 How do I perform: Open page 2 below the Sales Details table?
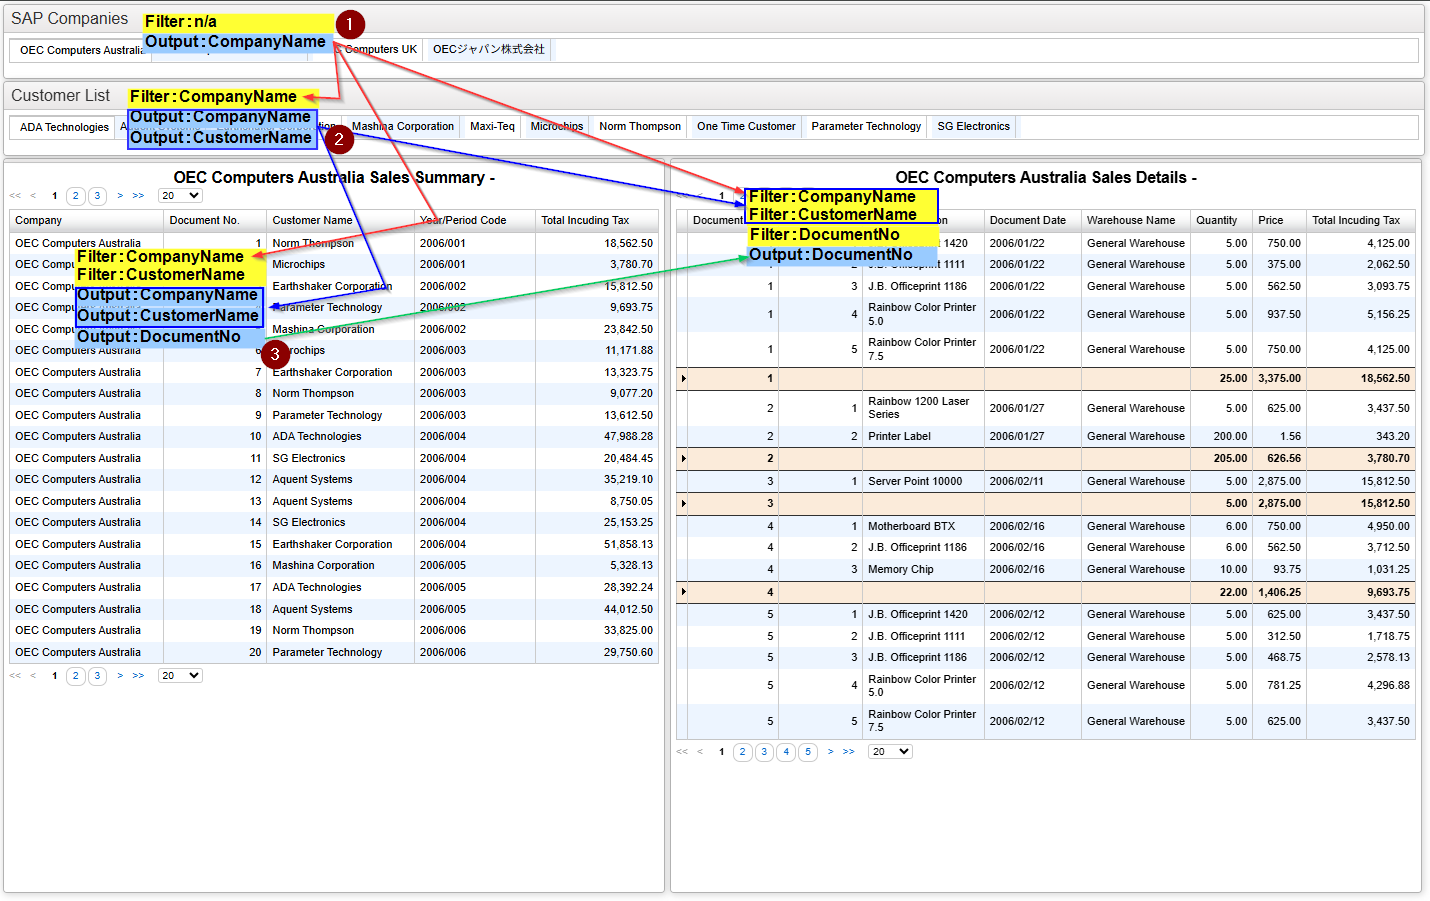click(742, 752)
